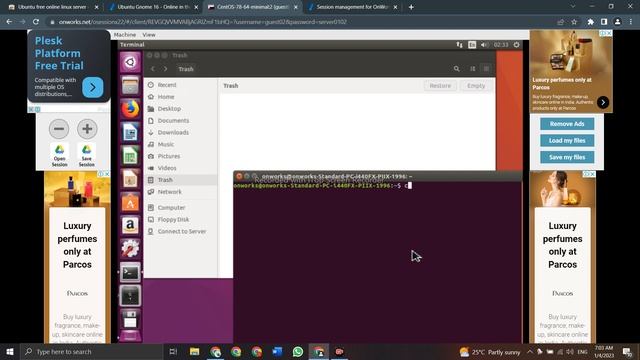
Task: Click search icon in Trash window toolbar
Action: coord(456,69)
